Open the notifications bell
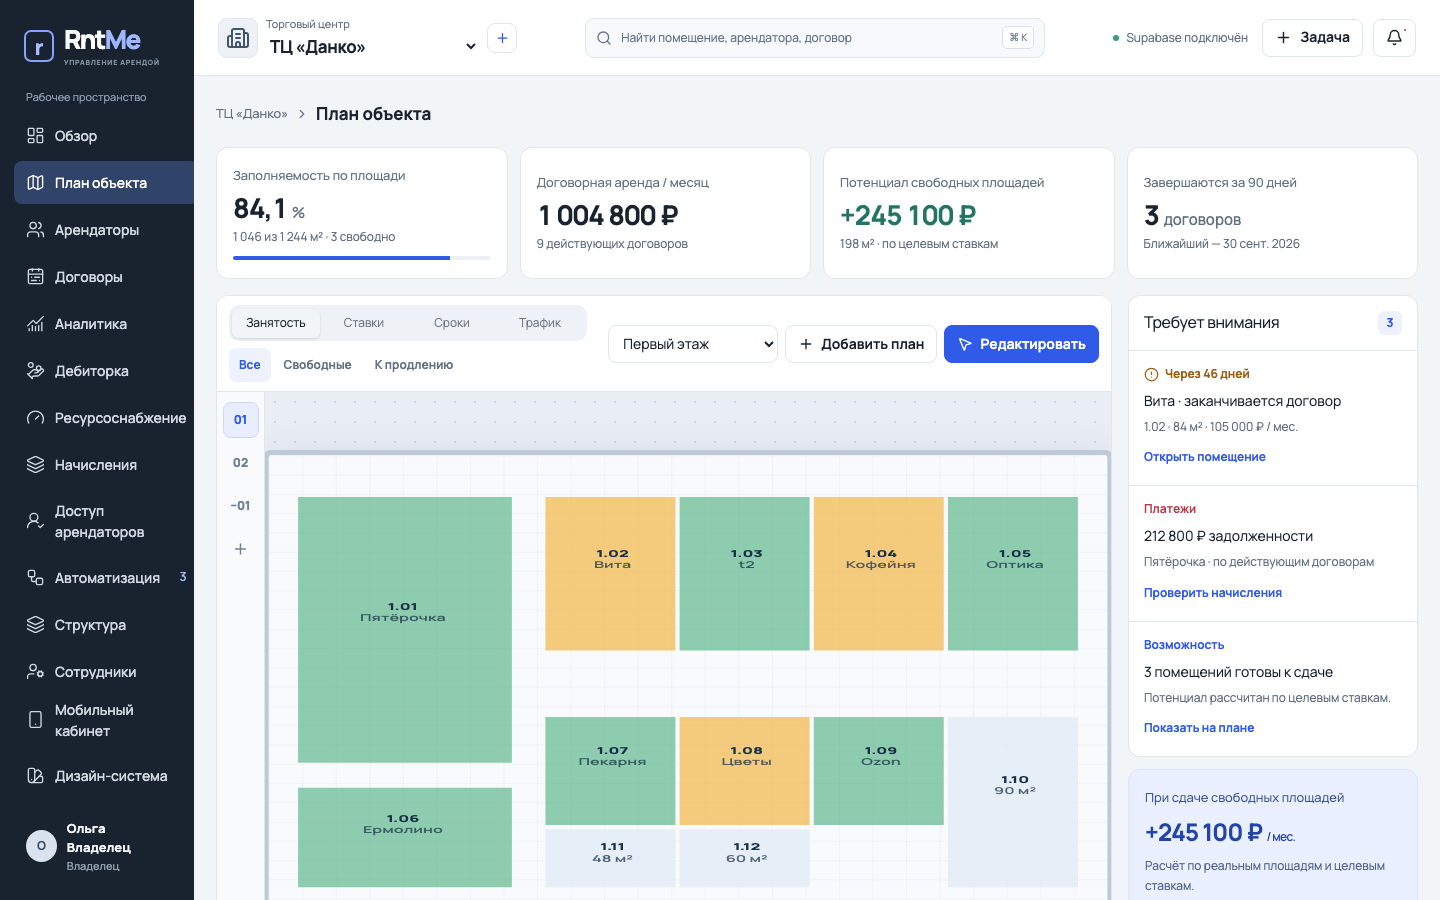1440x900 pixels. point(1394,38)
